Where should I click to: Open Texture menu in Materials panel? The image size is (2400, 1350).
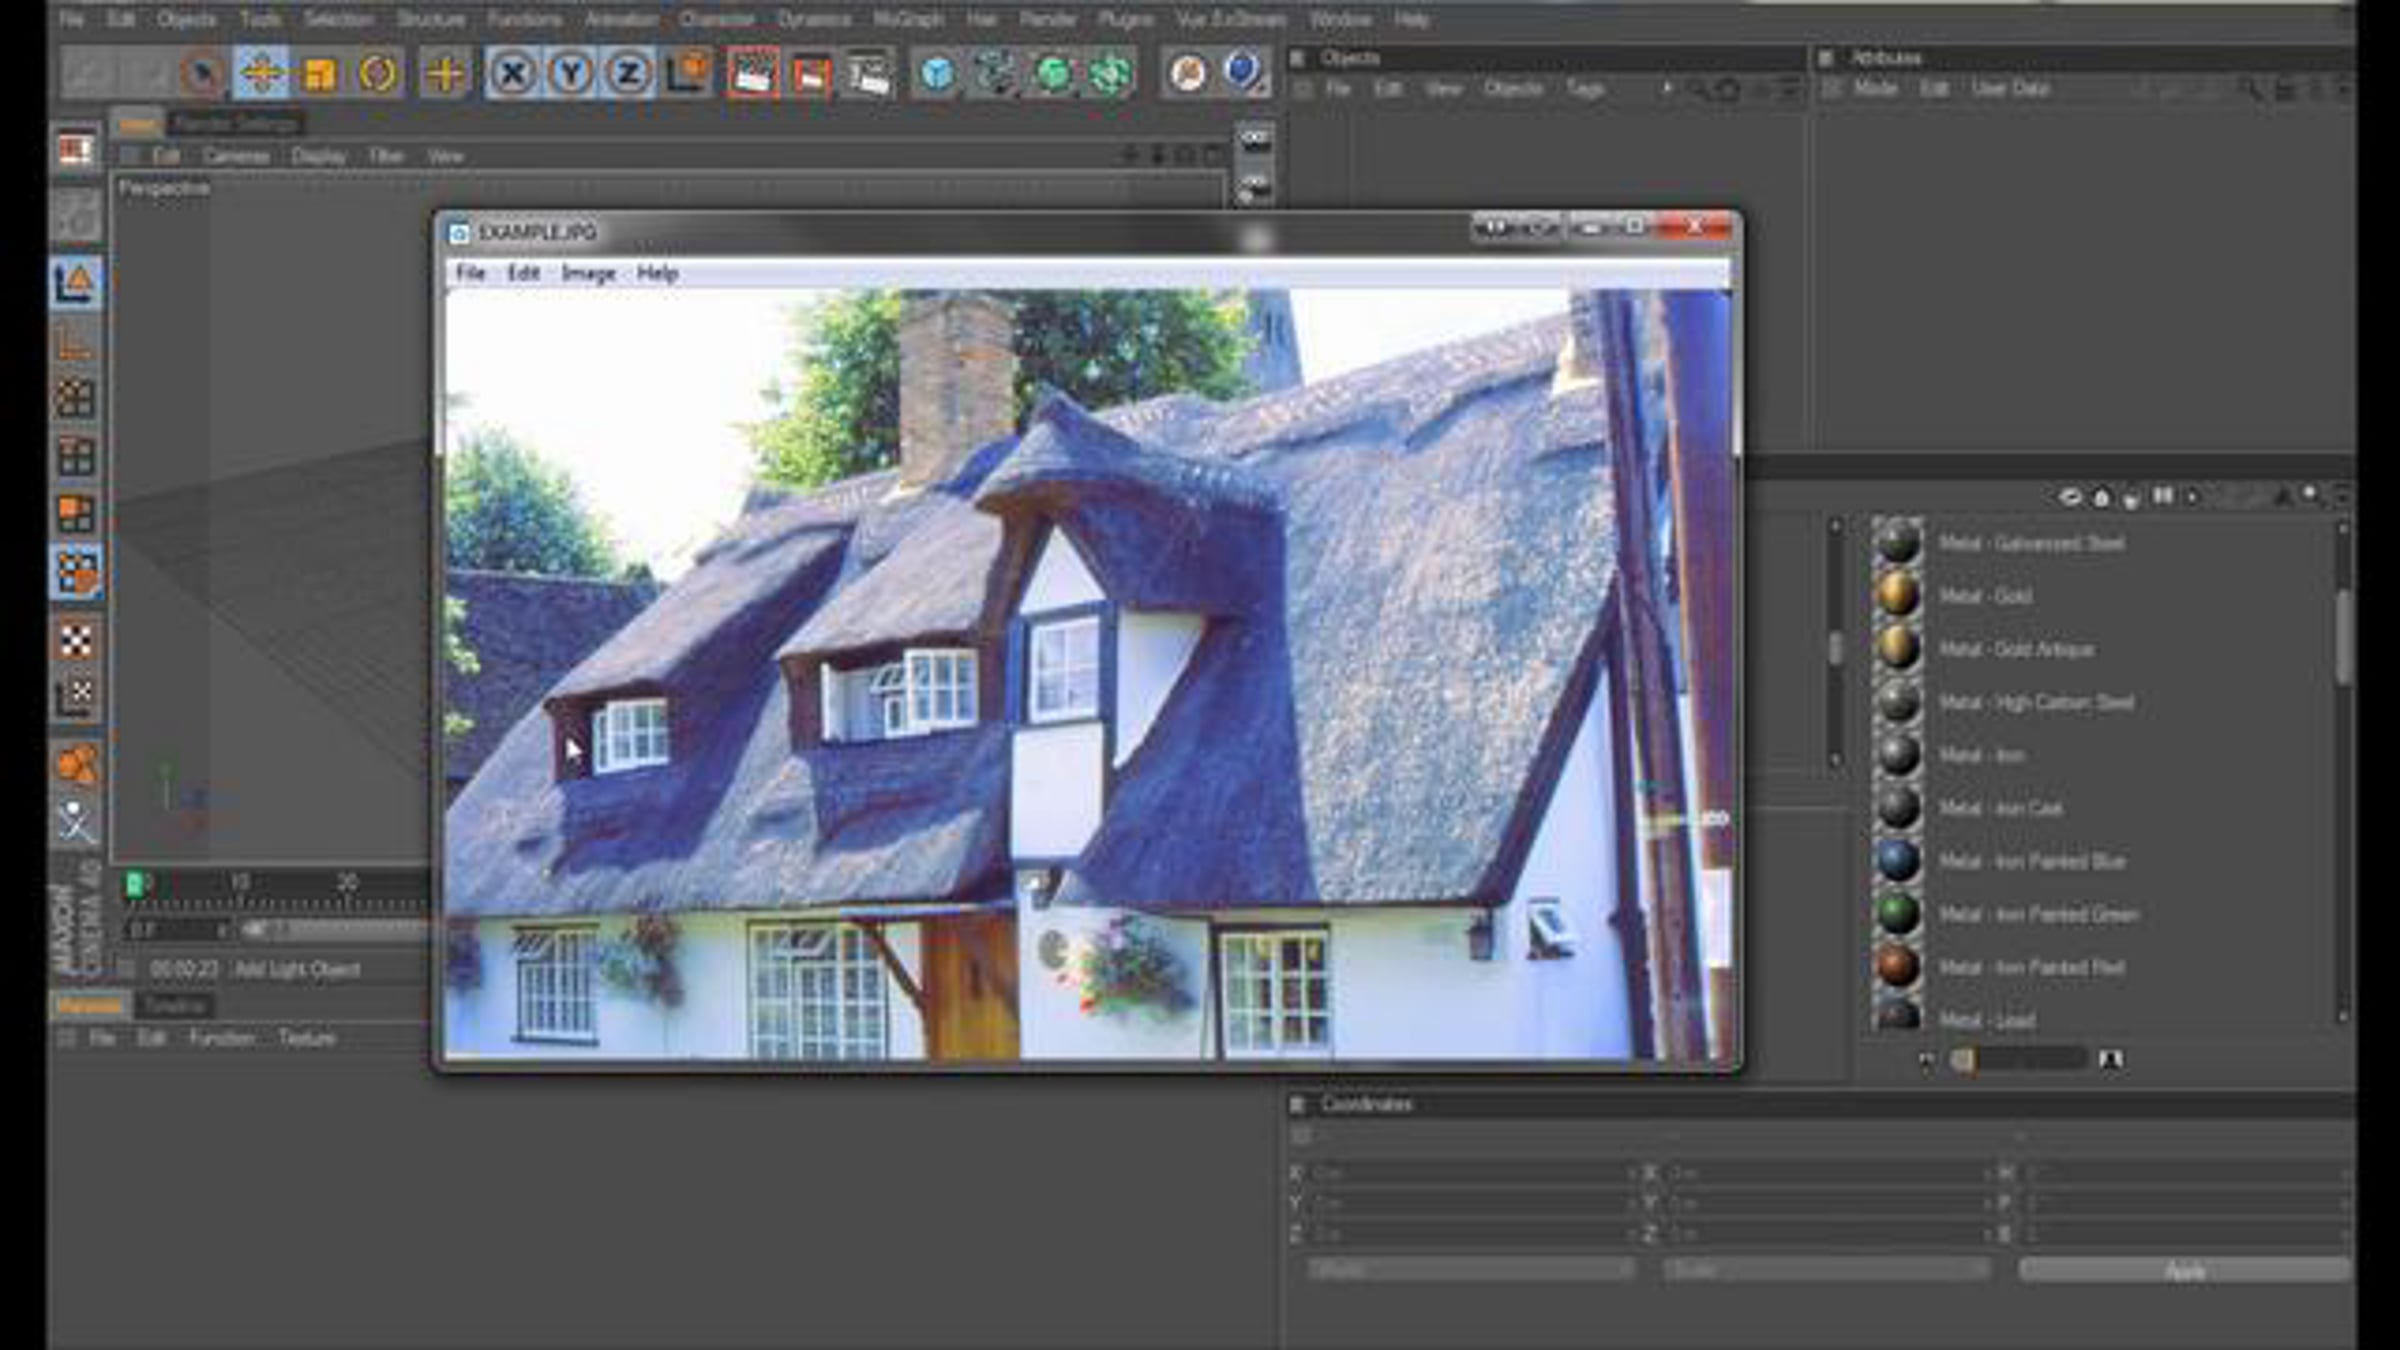point(306,1038)
